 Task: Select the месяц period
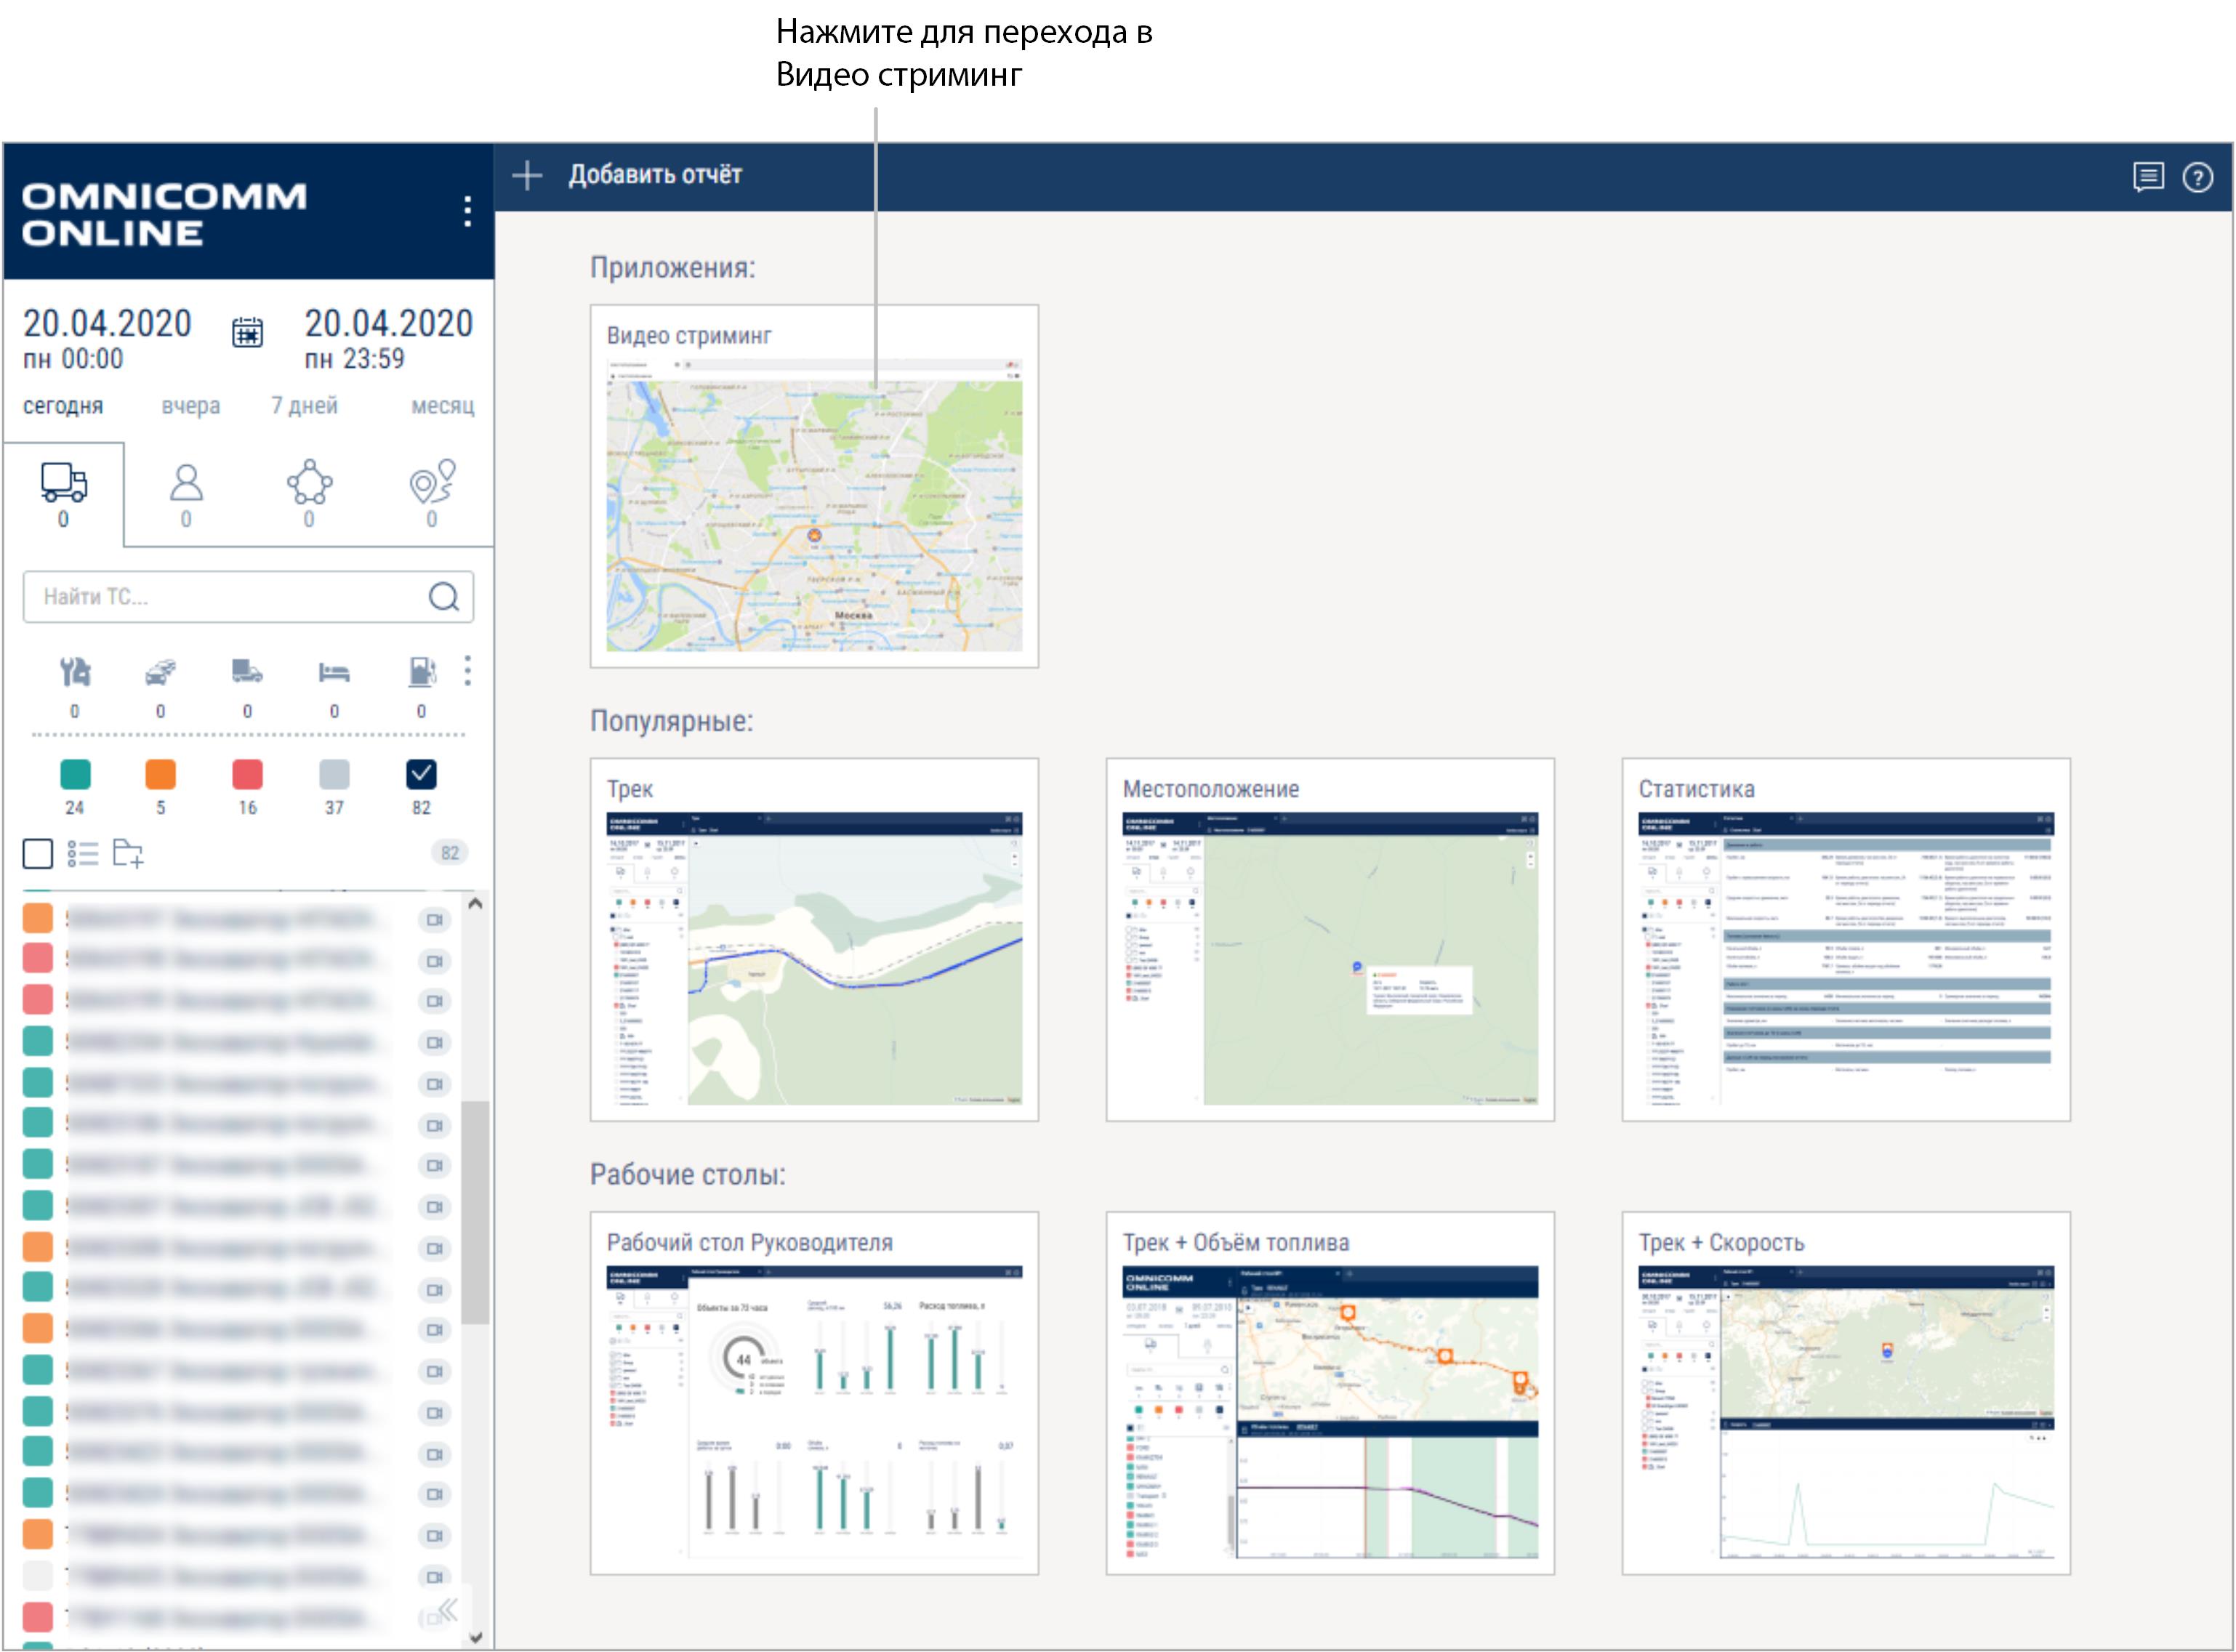(x=443, y=406)
